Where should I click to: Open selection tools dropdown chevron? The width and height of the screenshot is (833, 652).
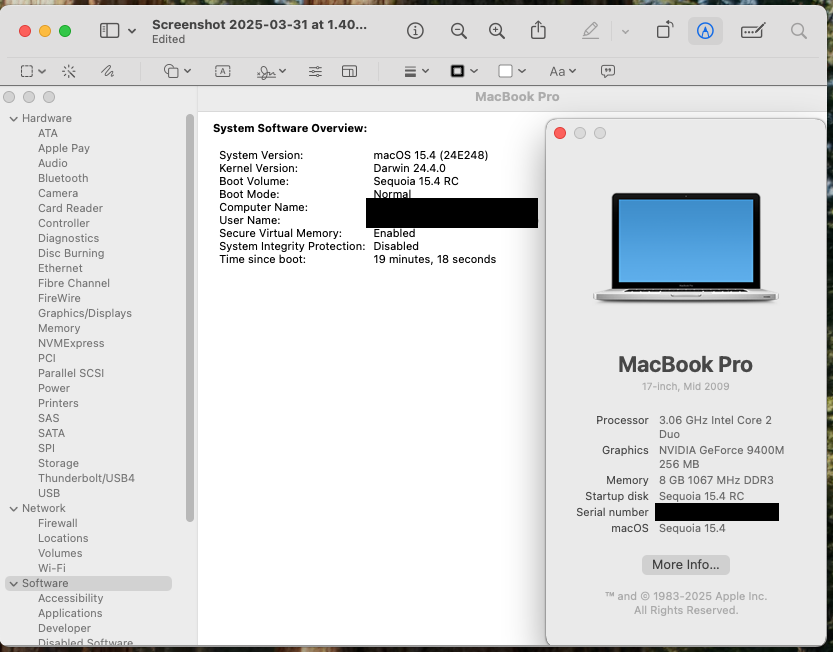coord(42,71)
